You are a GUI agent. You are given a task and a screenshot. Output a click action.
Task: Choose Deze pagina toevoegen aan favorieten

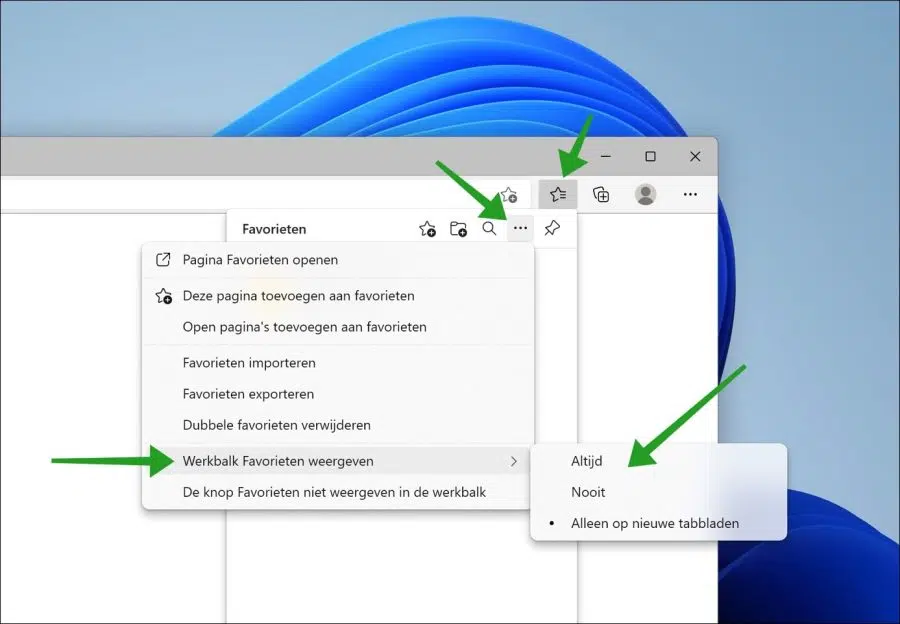[338, 296]
